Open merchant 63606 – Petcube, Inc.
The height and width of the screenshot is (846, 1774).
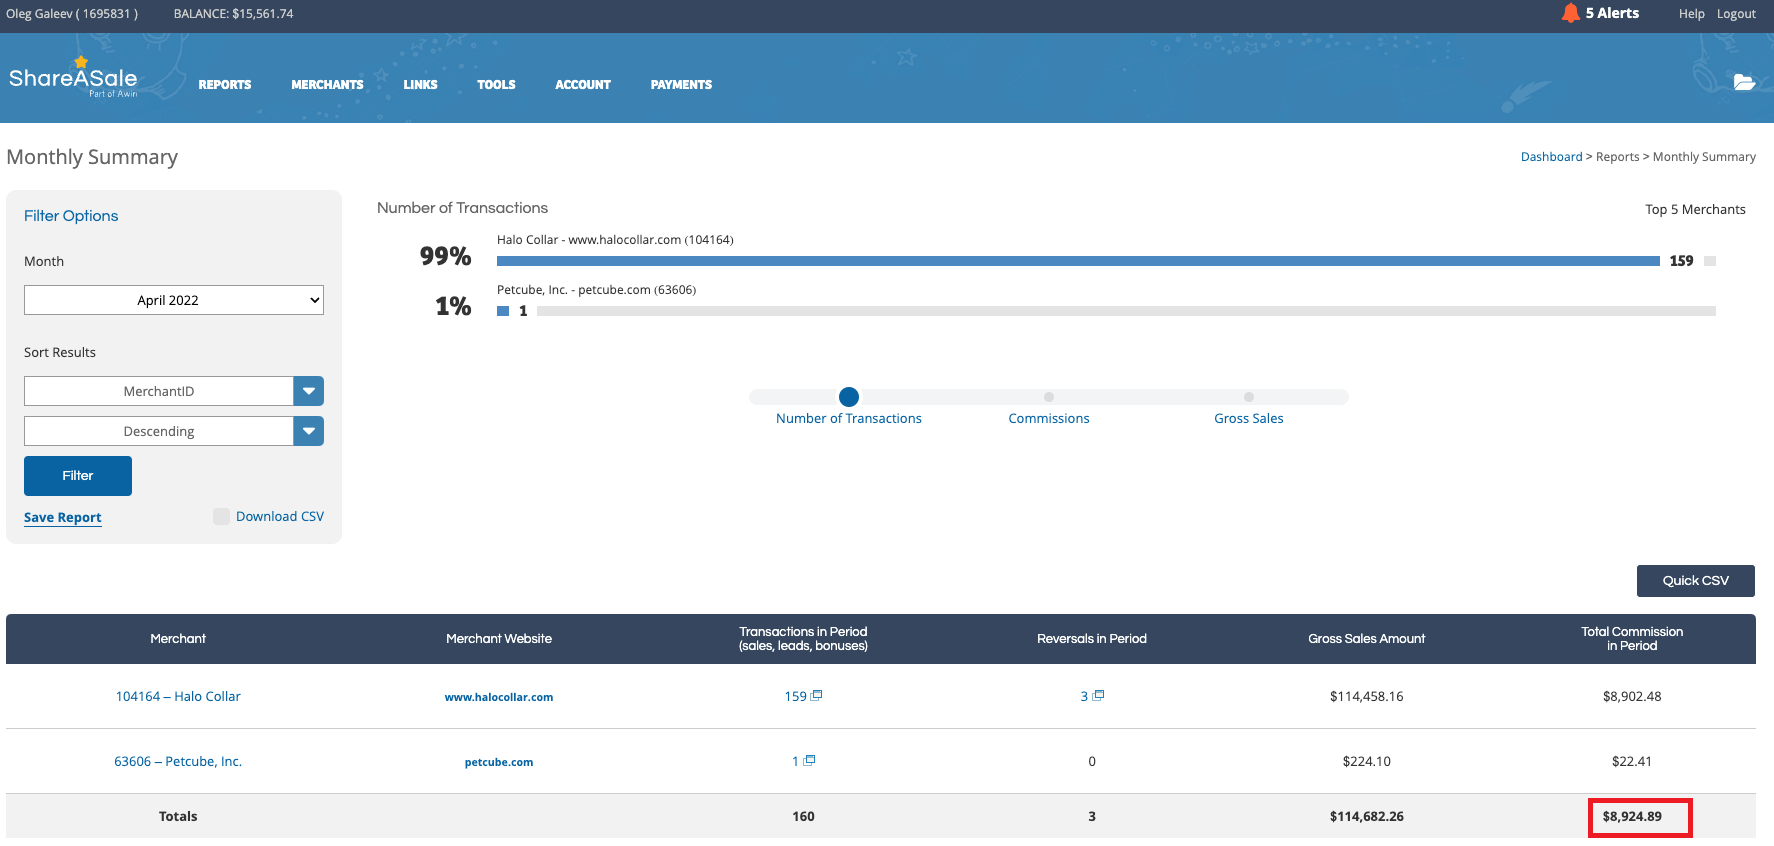178,761
